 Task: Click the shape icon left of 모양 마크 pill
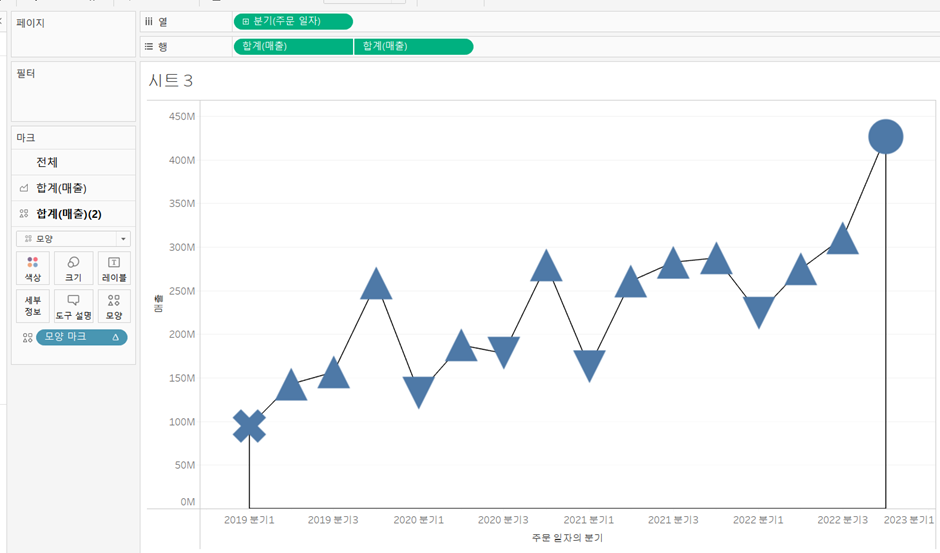click(28, 338)
